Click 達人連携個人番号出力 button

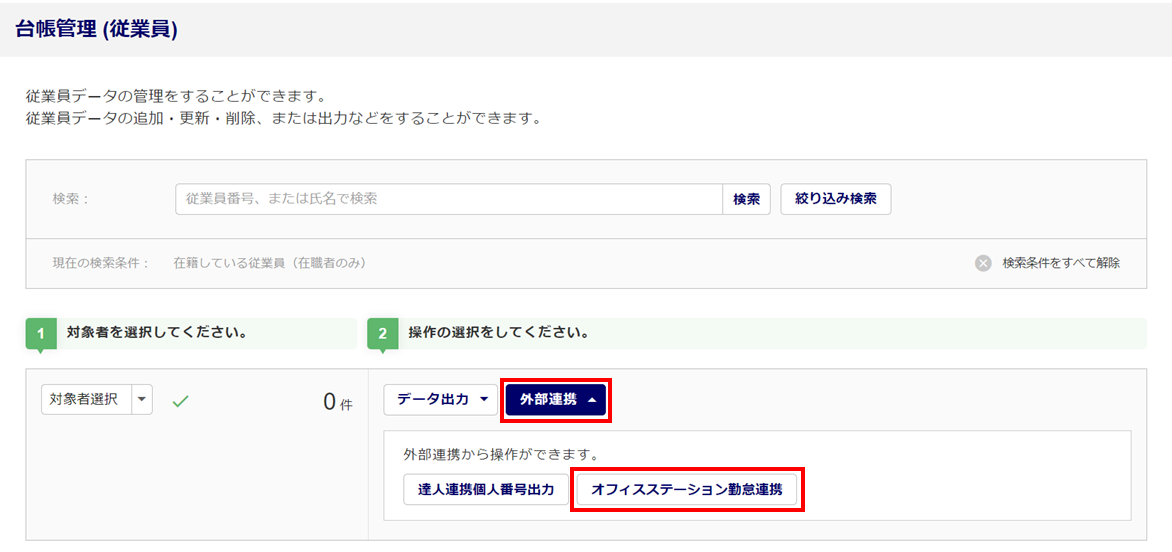coord(486,490)
